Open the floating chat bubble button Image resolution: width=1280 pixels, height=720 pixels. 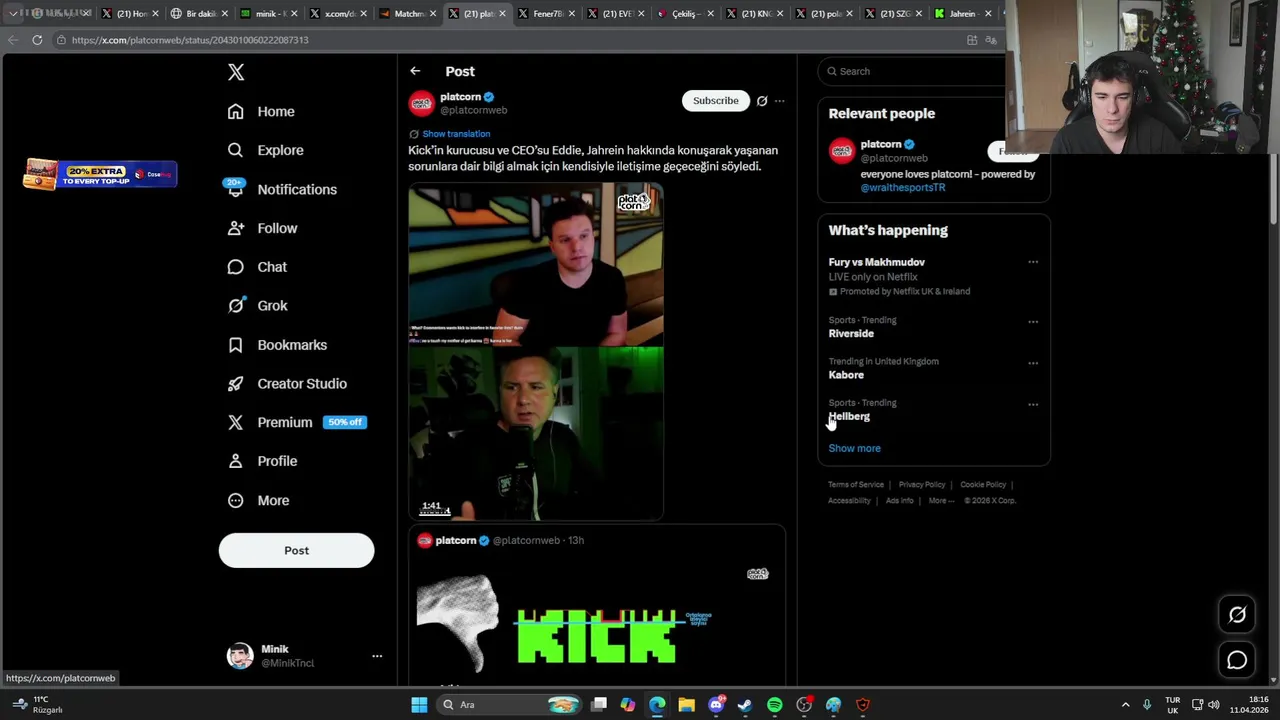(x=1237, y=660)
